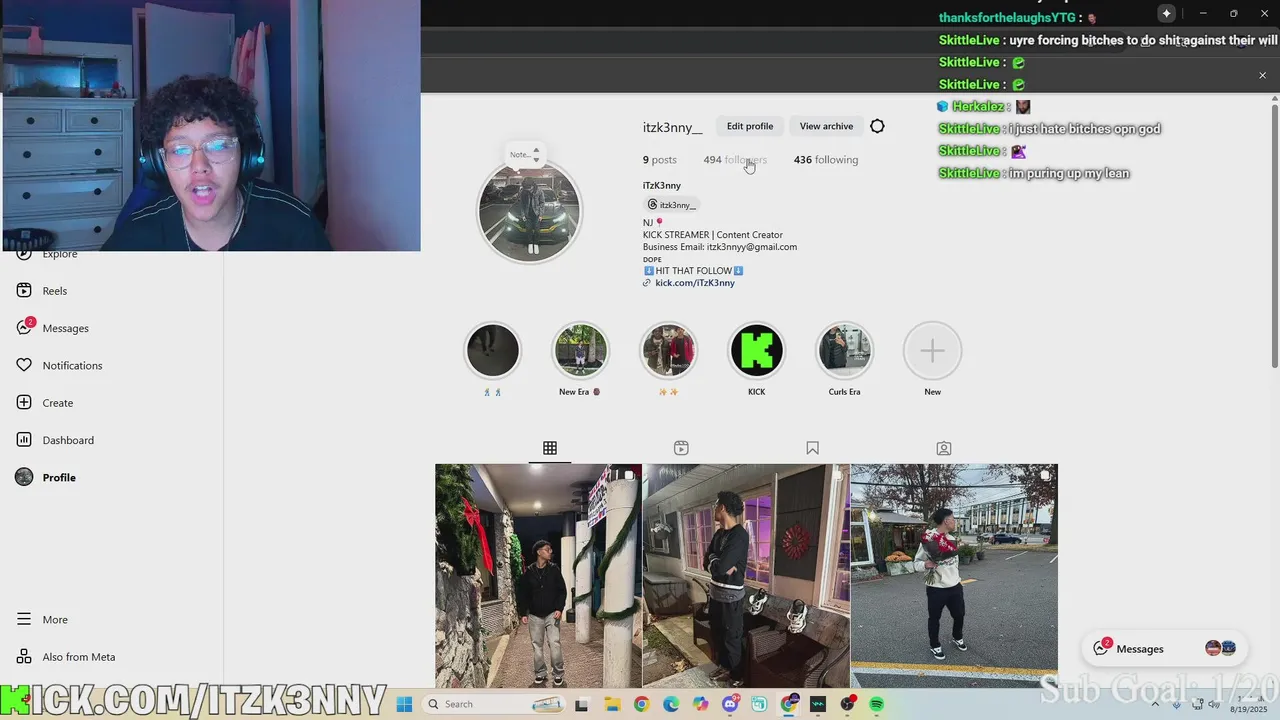Open File Explorer from taskbar
The height and width of the screenshot is (720, 1280).
(x=612, y=704)
